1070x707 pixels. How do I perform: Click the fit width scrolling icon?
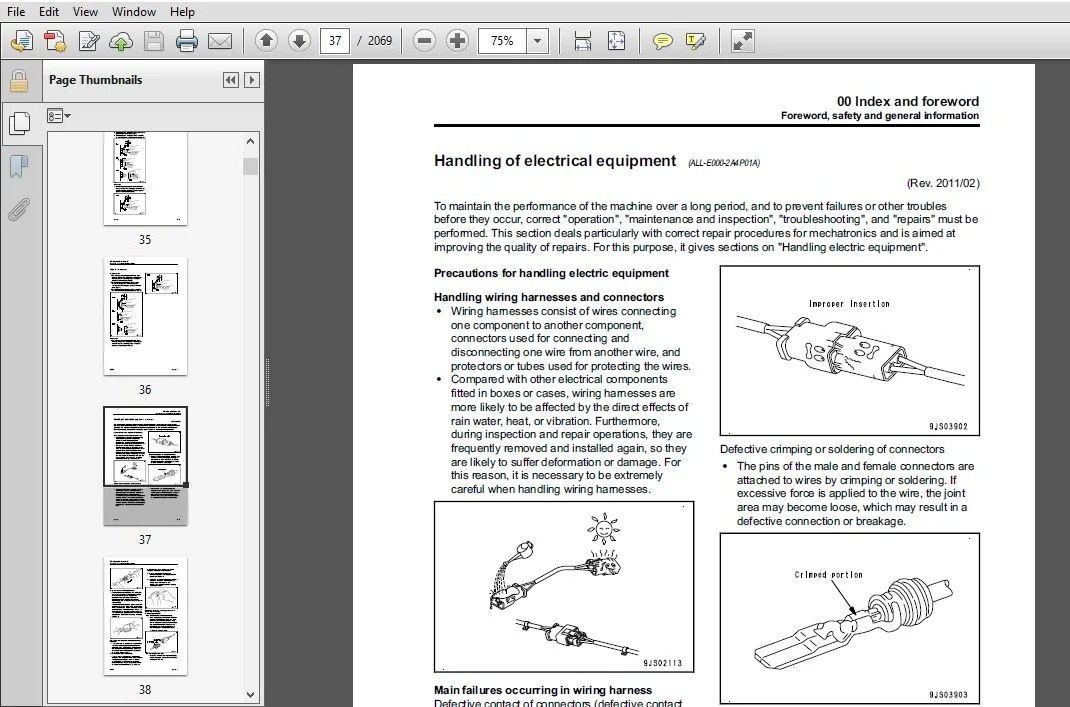pyautogui.click(x=583, y=41)
